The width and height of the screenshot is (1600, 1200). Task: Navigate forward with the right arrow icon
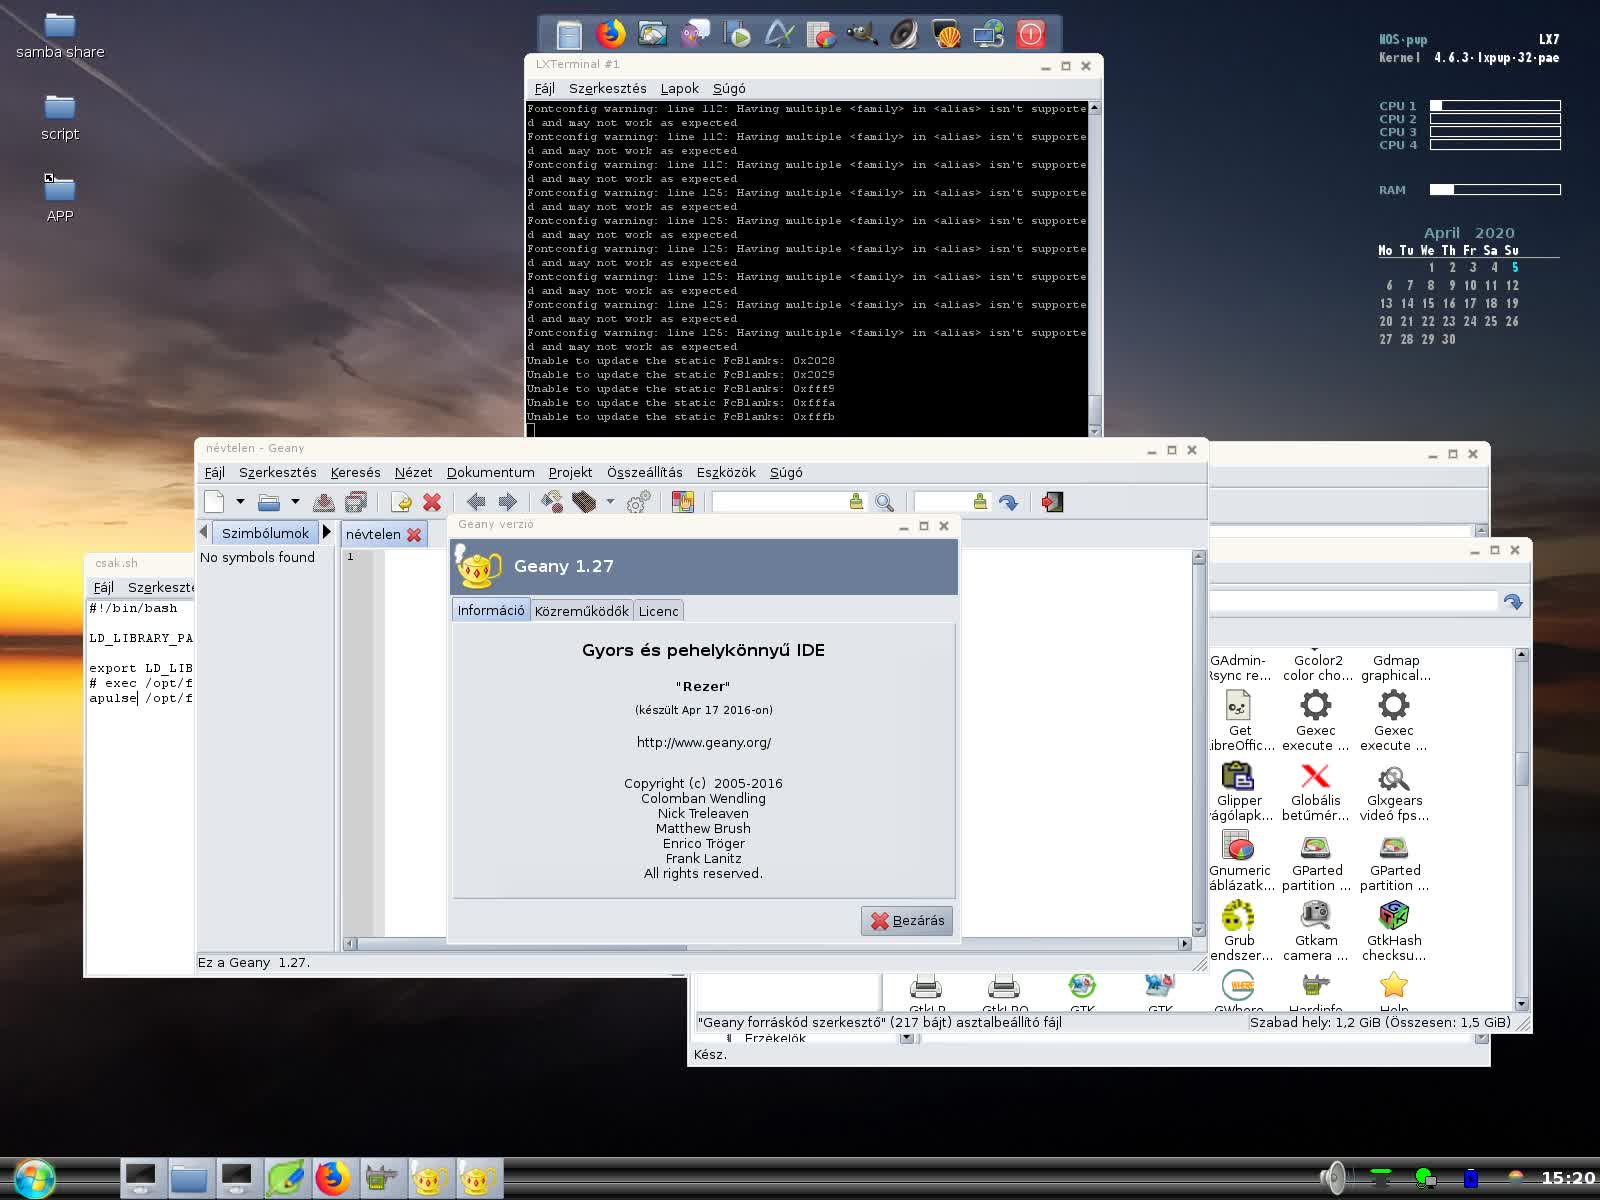508,502
